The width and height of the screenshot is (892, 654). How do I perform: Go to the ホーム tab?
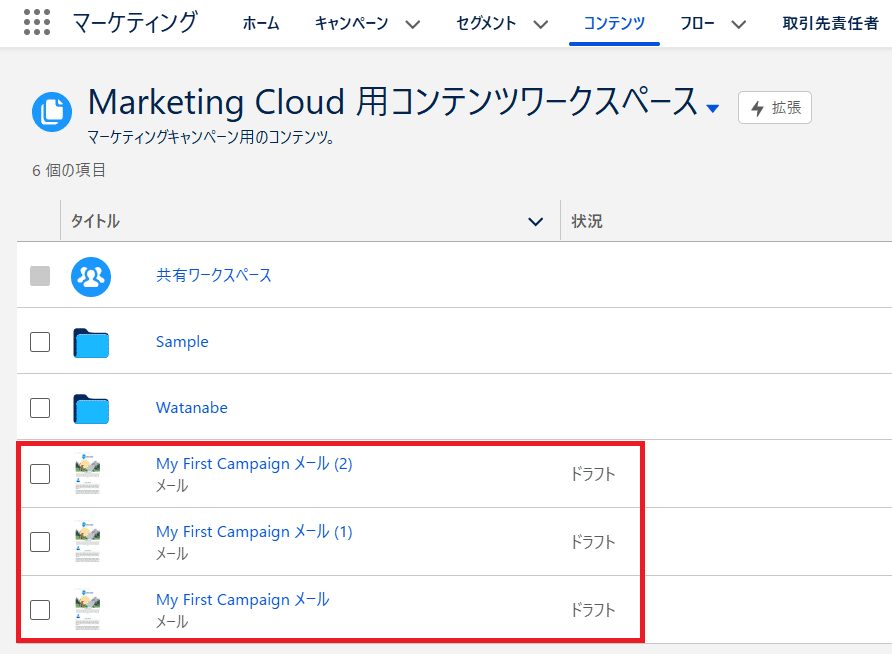click(261, 23)
